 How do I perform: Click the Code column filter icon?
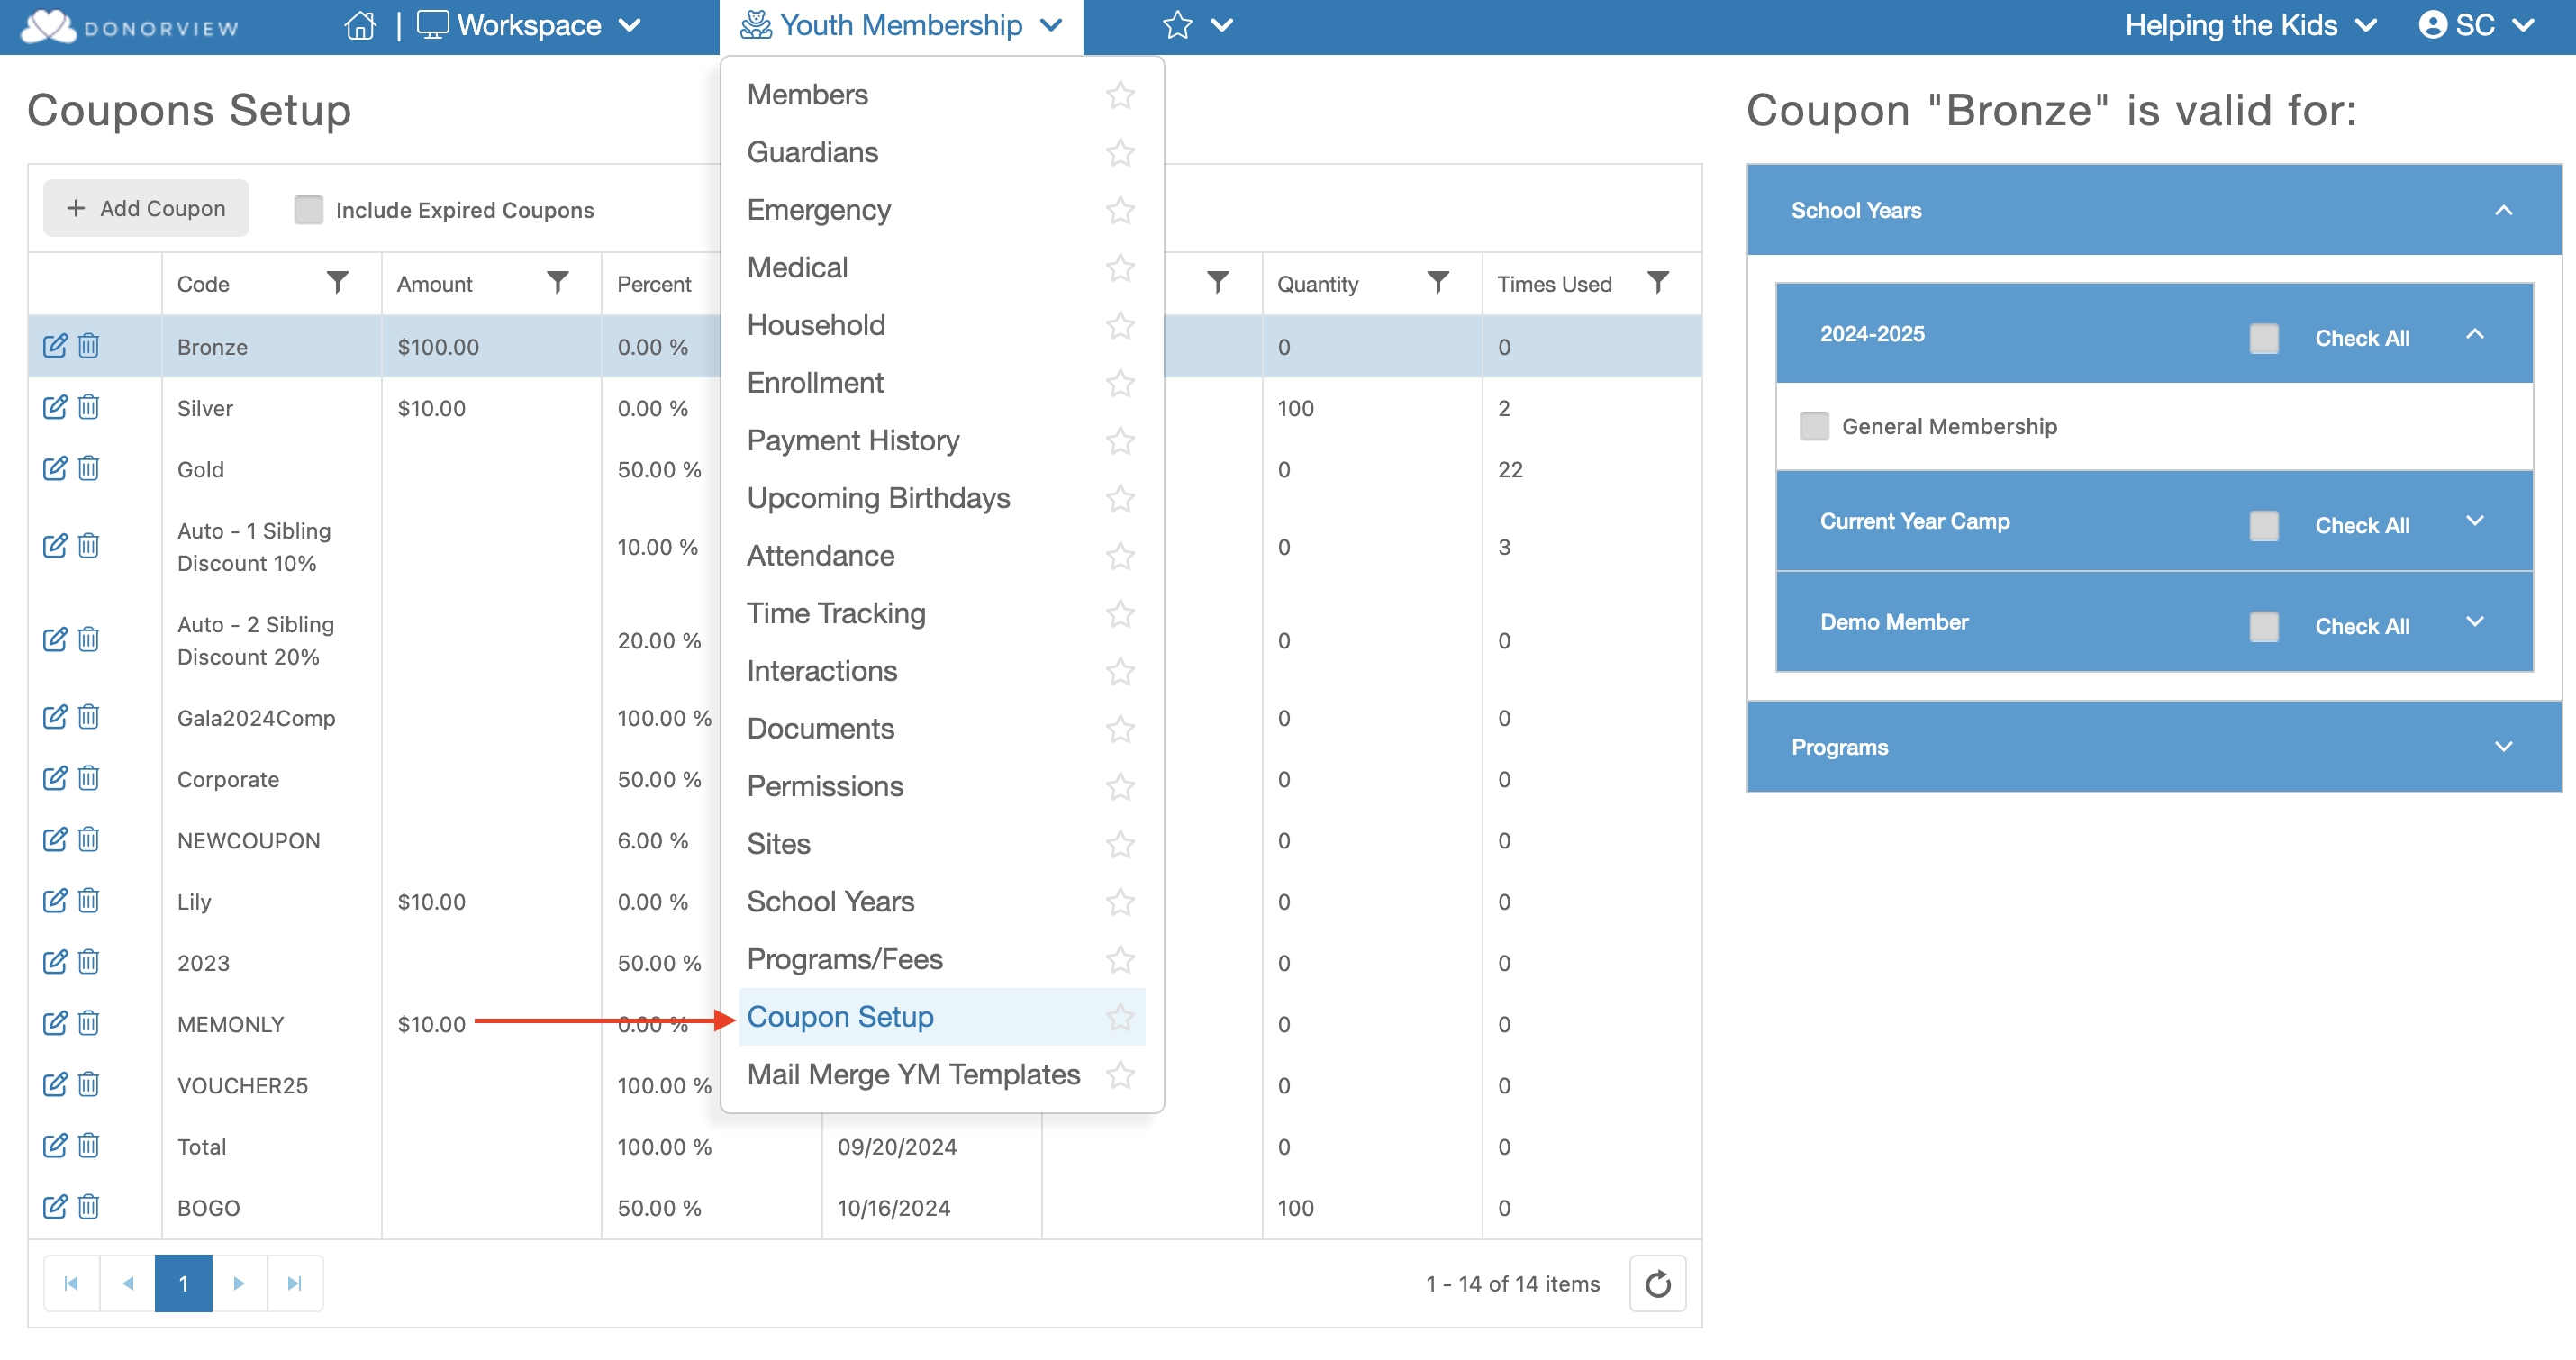click(x=338, y=283)
